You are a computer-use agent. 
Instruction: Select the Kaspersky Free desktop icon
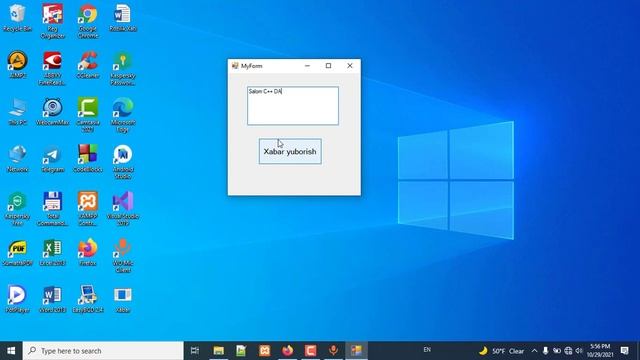[17, 209]
